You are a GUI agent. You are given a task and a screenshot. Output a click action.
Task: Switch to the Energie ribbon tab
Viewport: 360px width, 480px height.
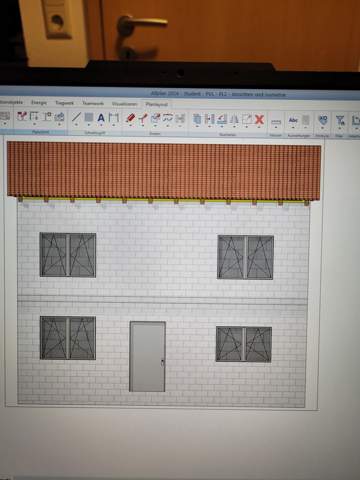39,102
